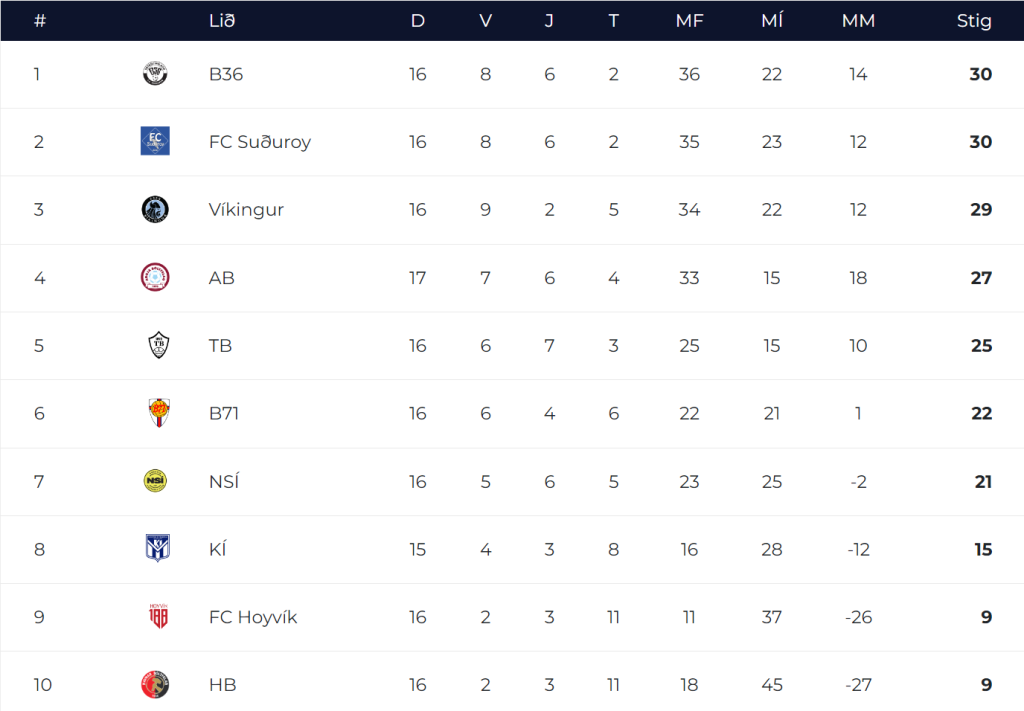Open the B71 shield logo
The image size is (1024, 711).
coord(159,413)
